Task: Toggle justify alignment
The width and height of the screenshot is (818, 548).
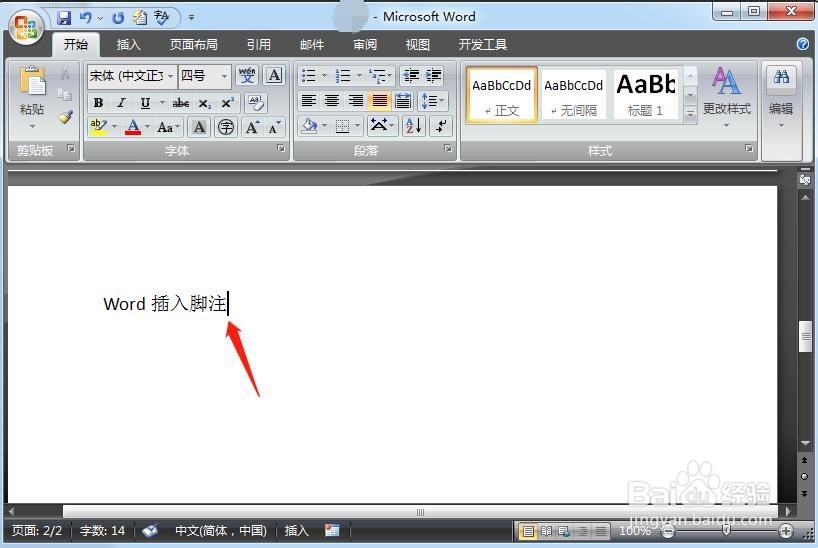Action: (379, 100)
